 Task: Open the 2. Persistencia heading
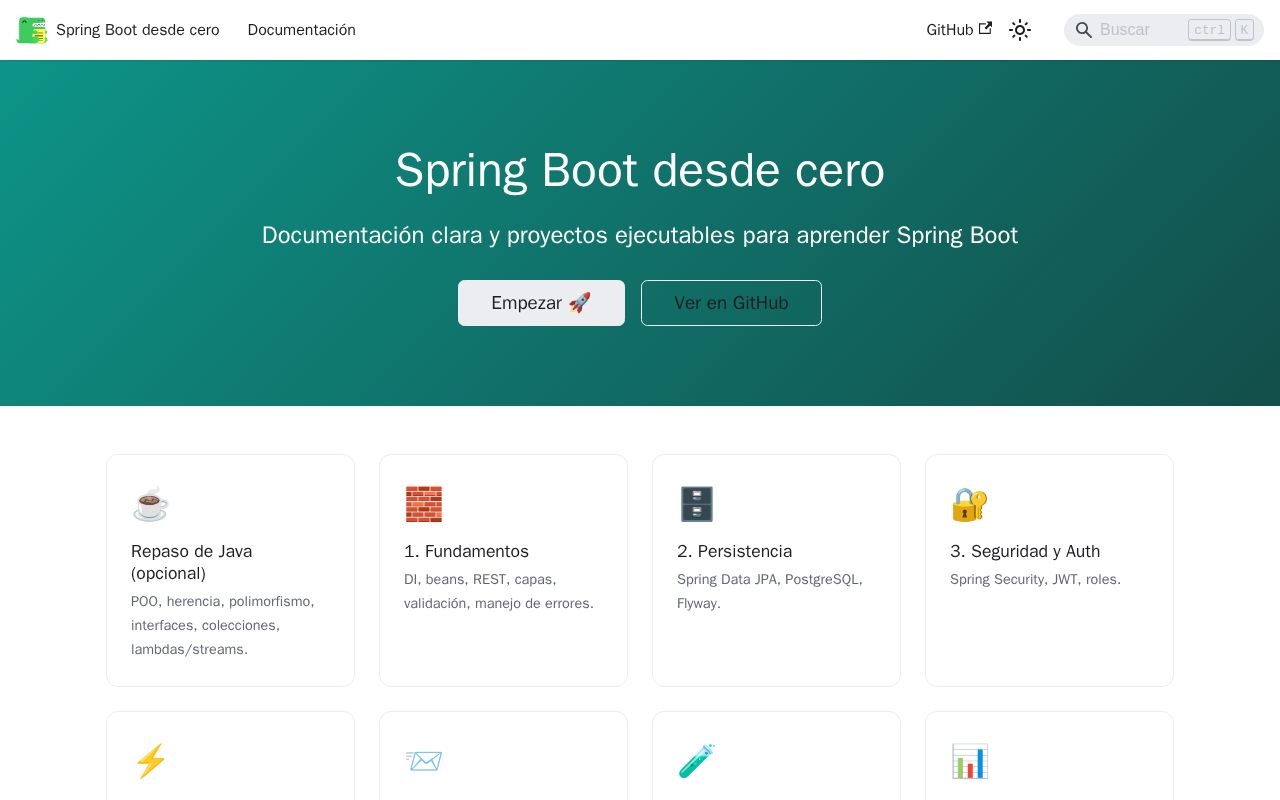[734, 551]
